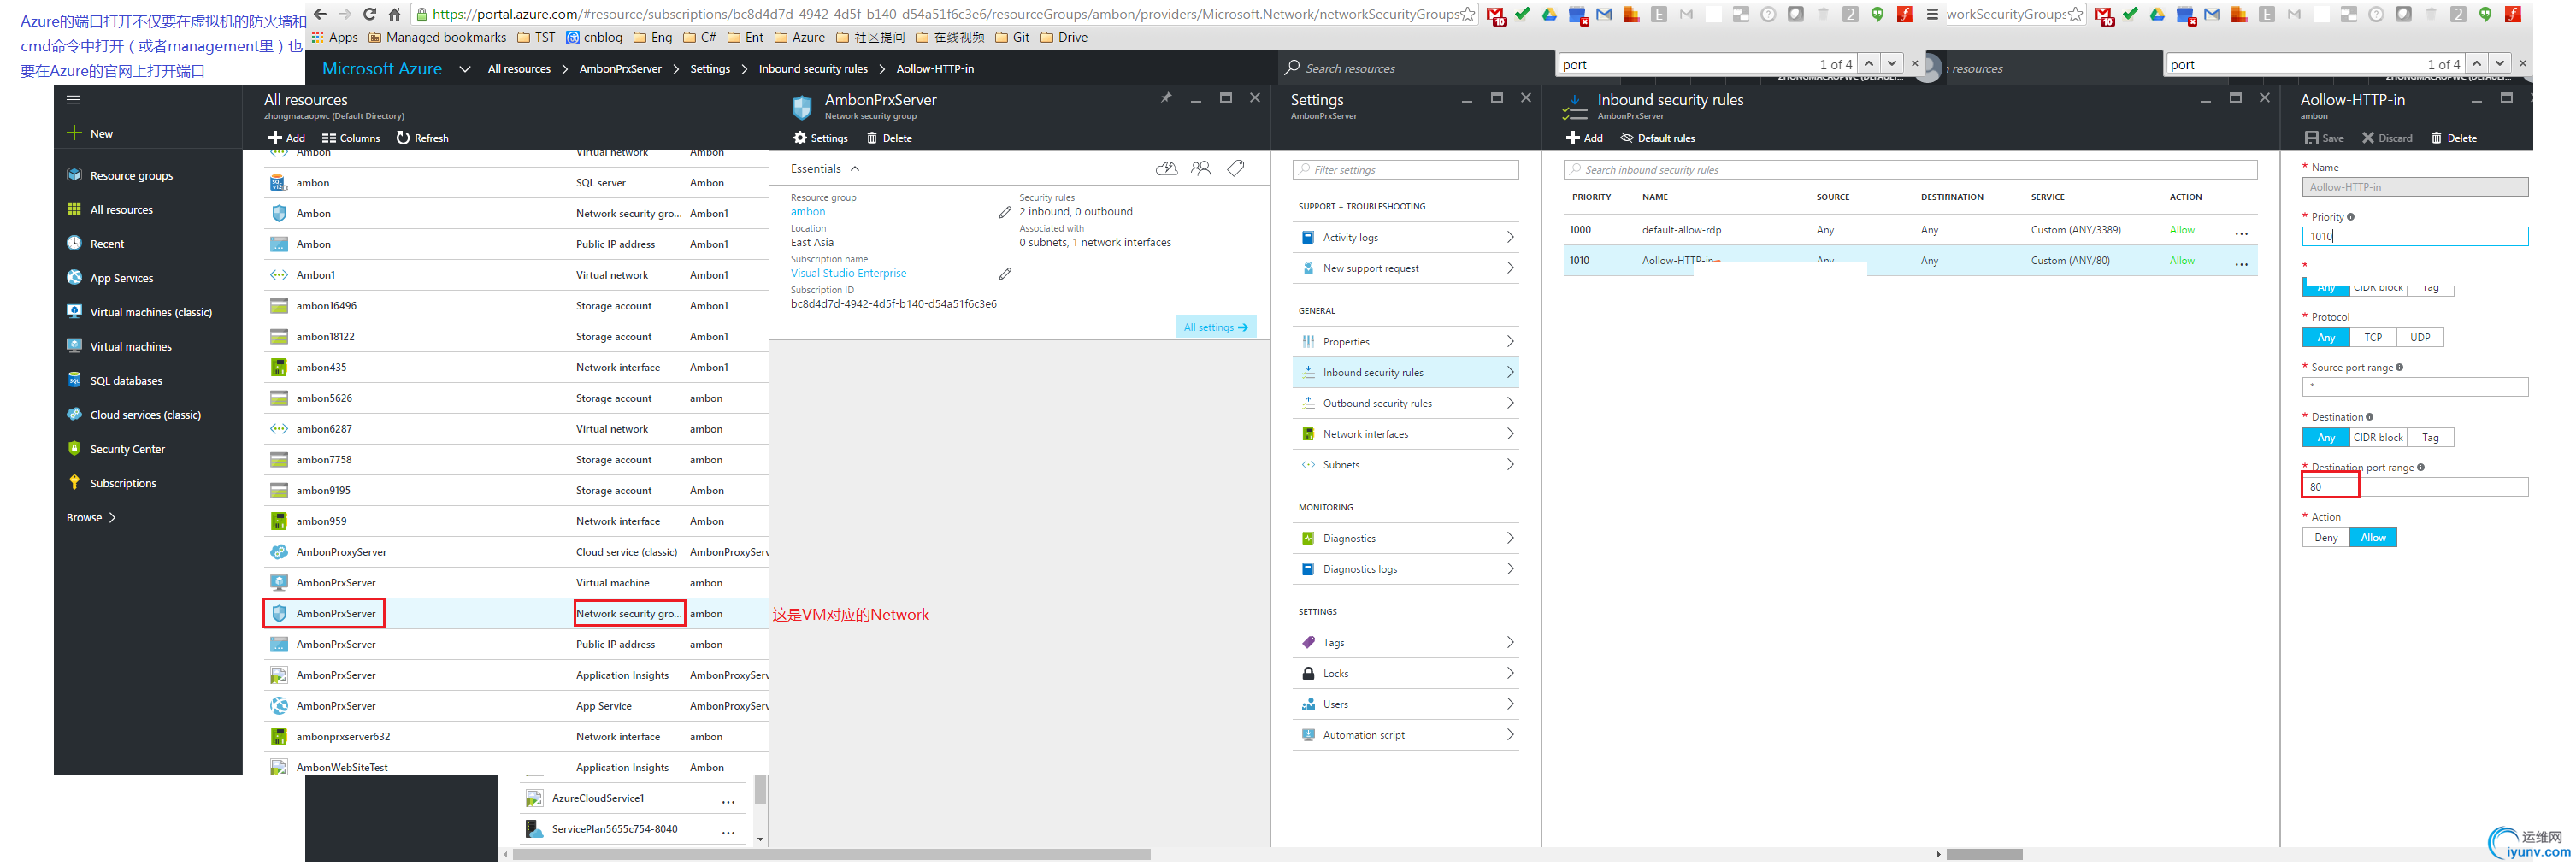Click AmbonPrxServer breadcrumb
The width and height of the screenshot is (2576, 866).
pos(620,68)
